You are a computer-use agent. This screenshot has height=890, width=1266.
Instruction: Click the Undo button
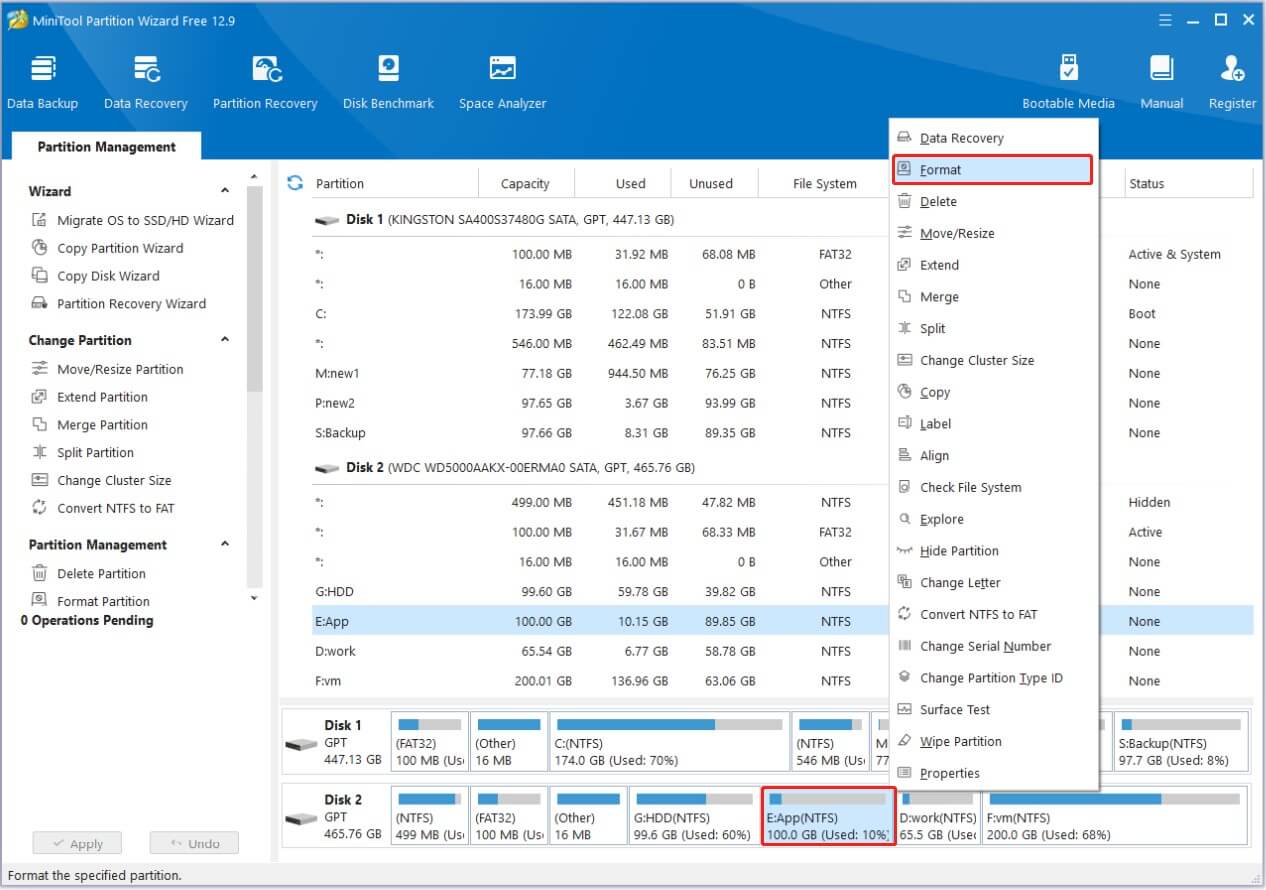(194, 843)
